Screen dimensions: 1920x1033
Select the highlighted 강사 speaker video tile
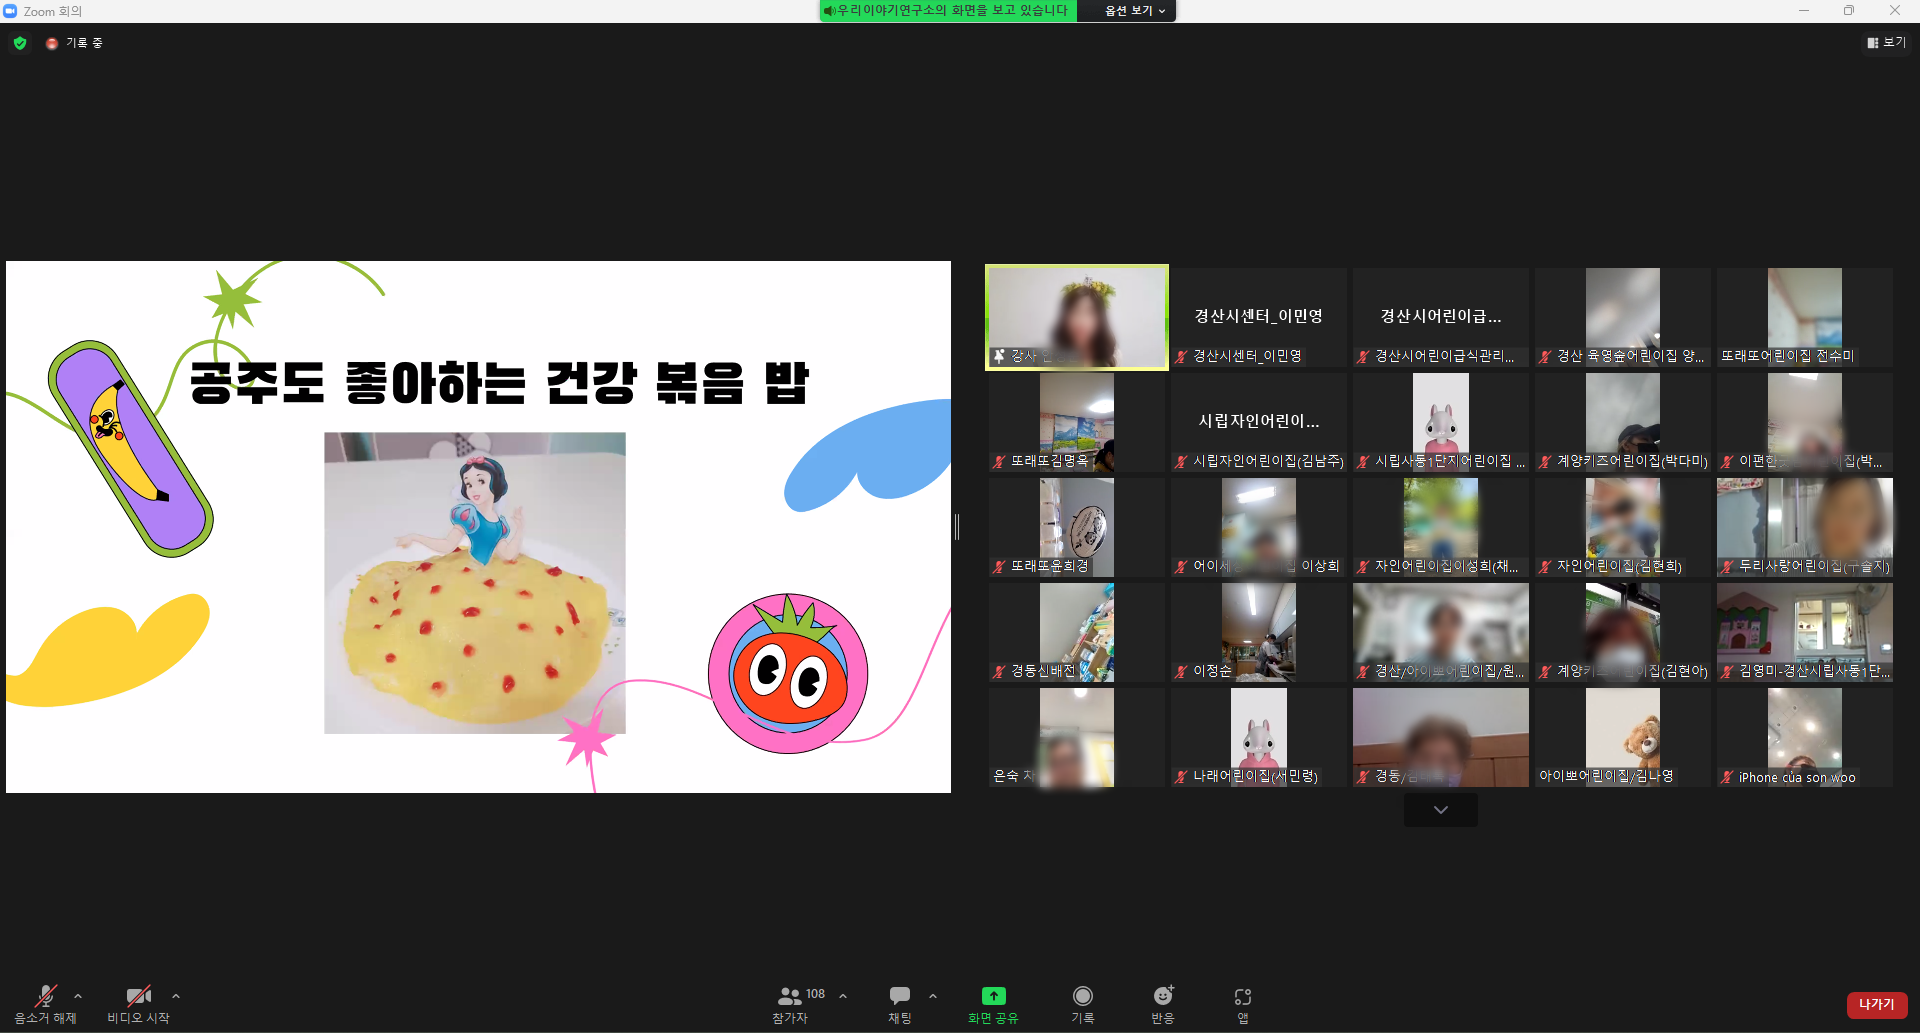click(x=1077, y=317)
